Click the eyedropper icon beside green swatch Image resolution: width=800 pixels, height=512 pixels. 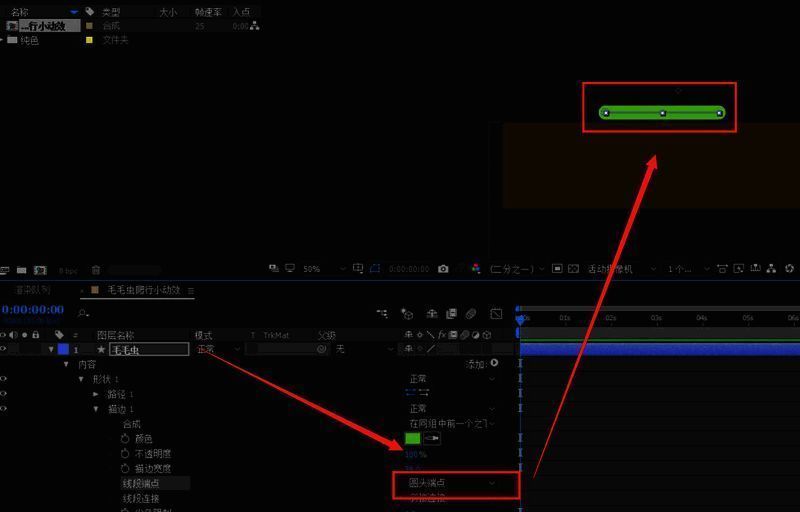pos(432,438)
